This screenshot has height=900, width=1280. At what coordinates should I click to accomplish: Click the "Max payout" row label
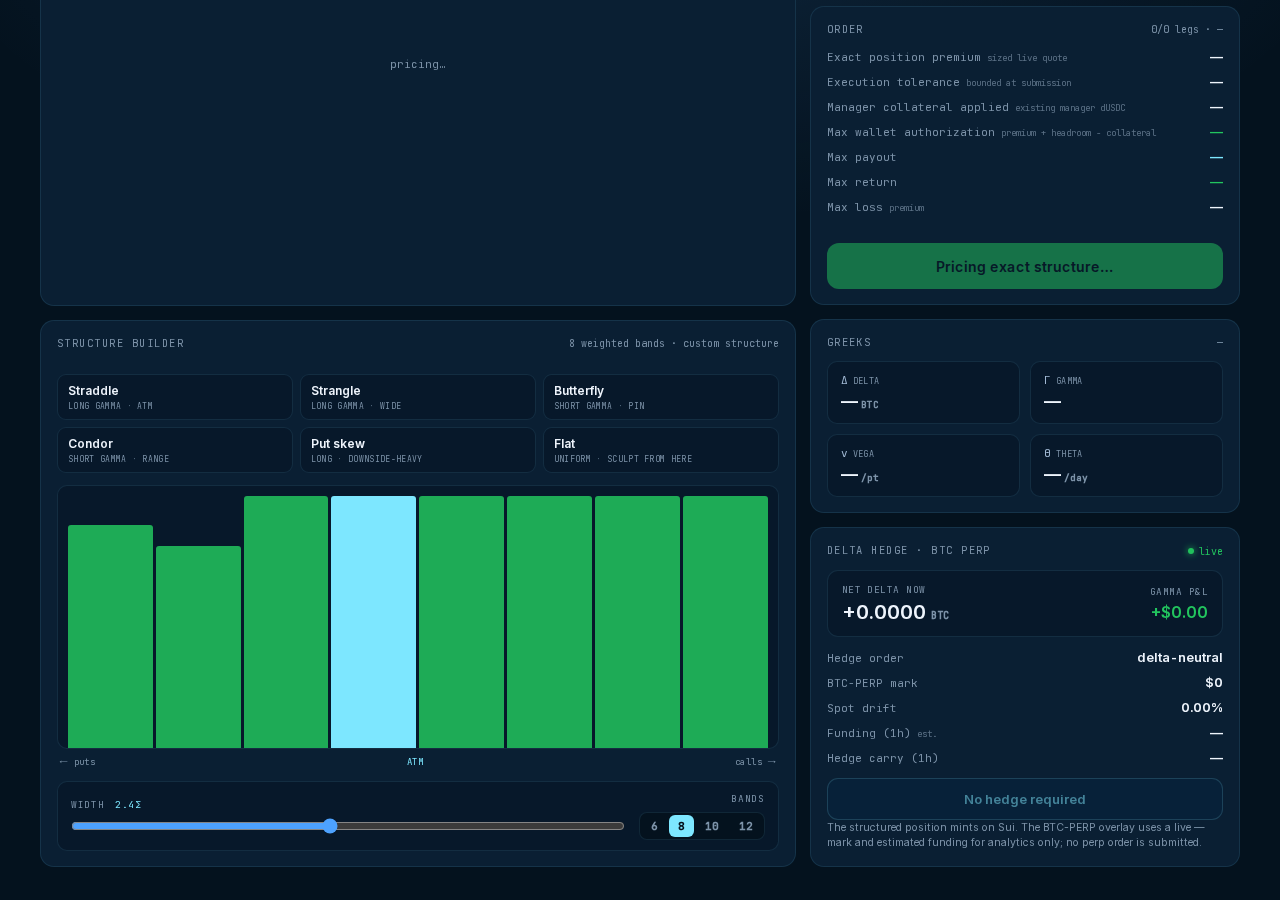(x=862, y=157)
